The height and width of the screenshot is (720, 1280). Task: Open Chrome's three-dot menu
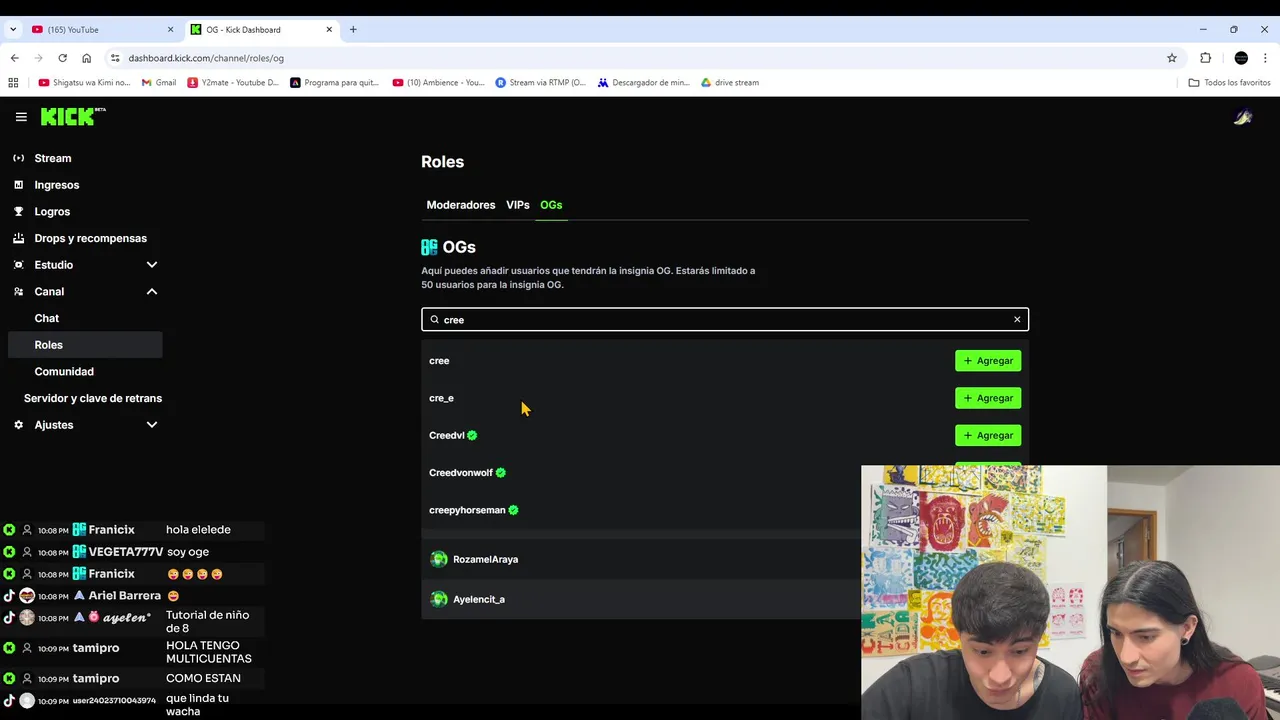click(x=1266, y=58)
